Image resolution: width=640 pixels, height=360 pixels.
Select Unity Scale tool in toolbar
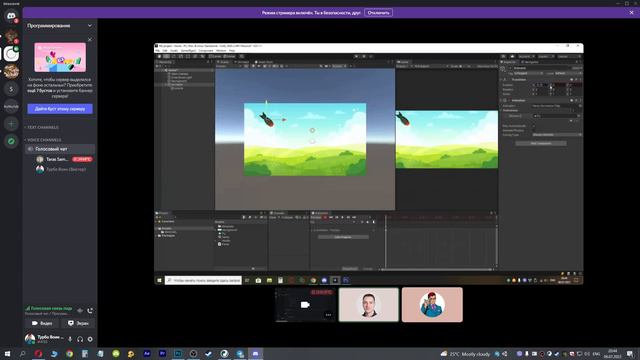click(181, 56)
